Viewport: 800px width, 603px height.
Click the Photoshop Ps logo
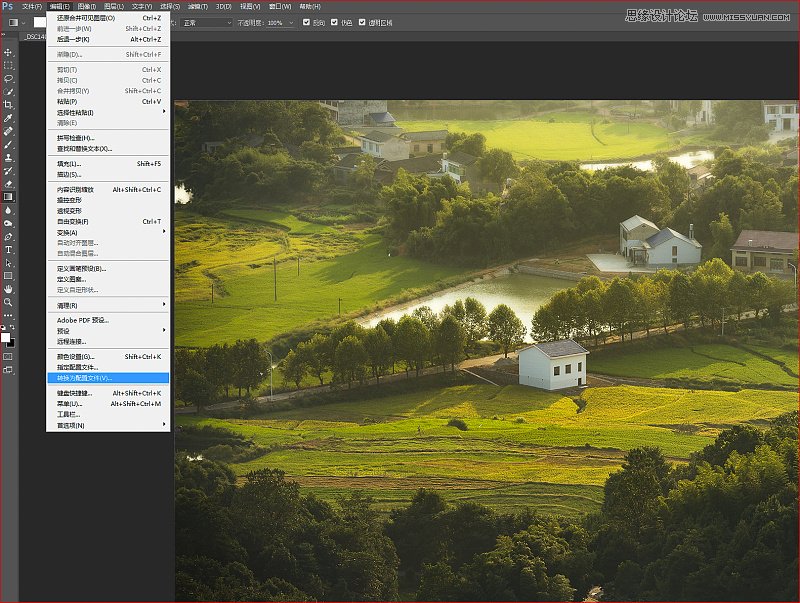(x=7, y=6)
